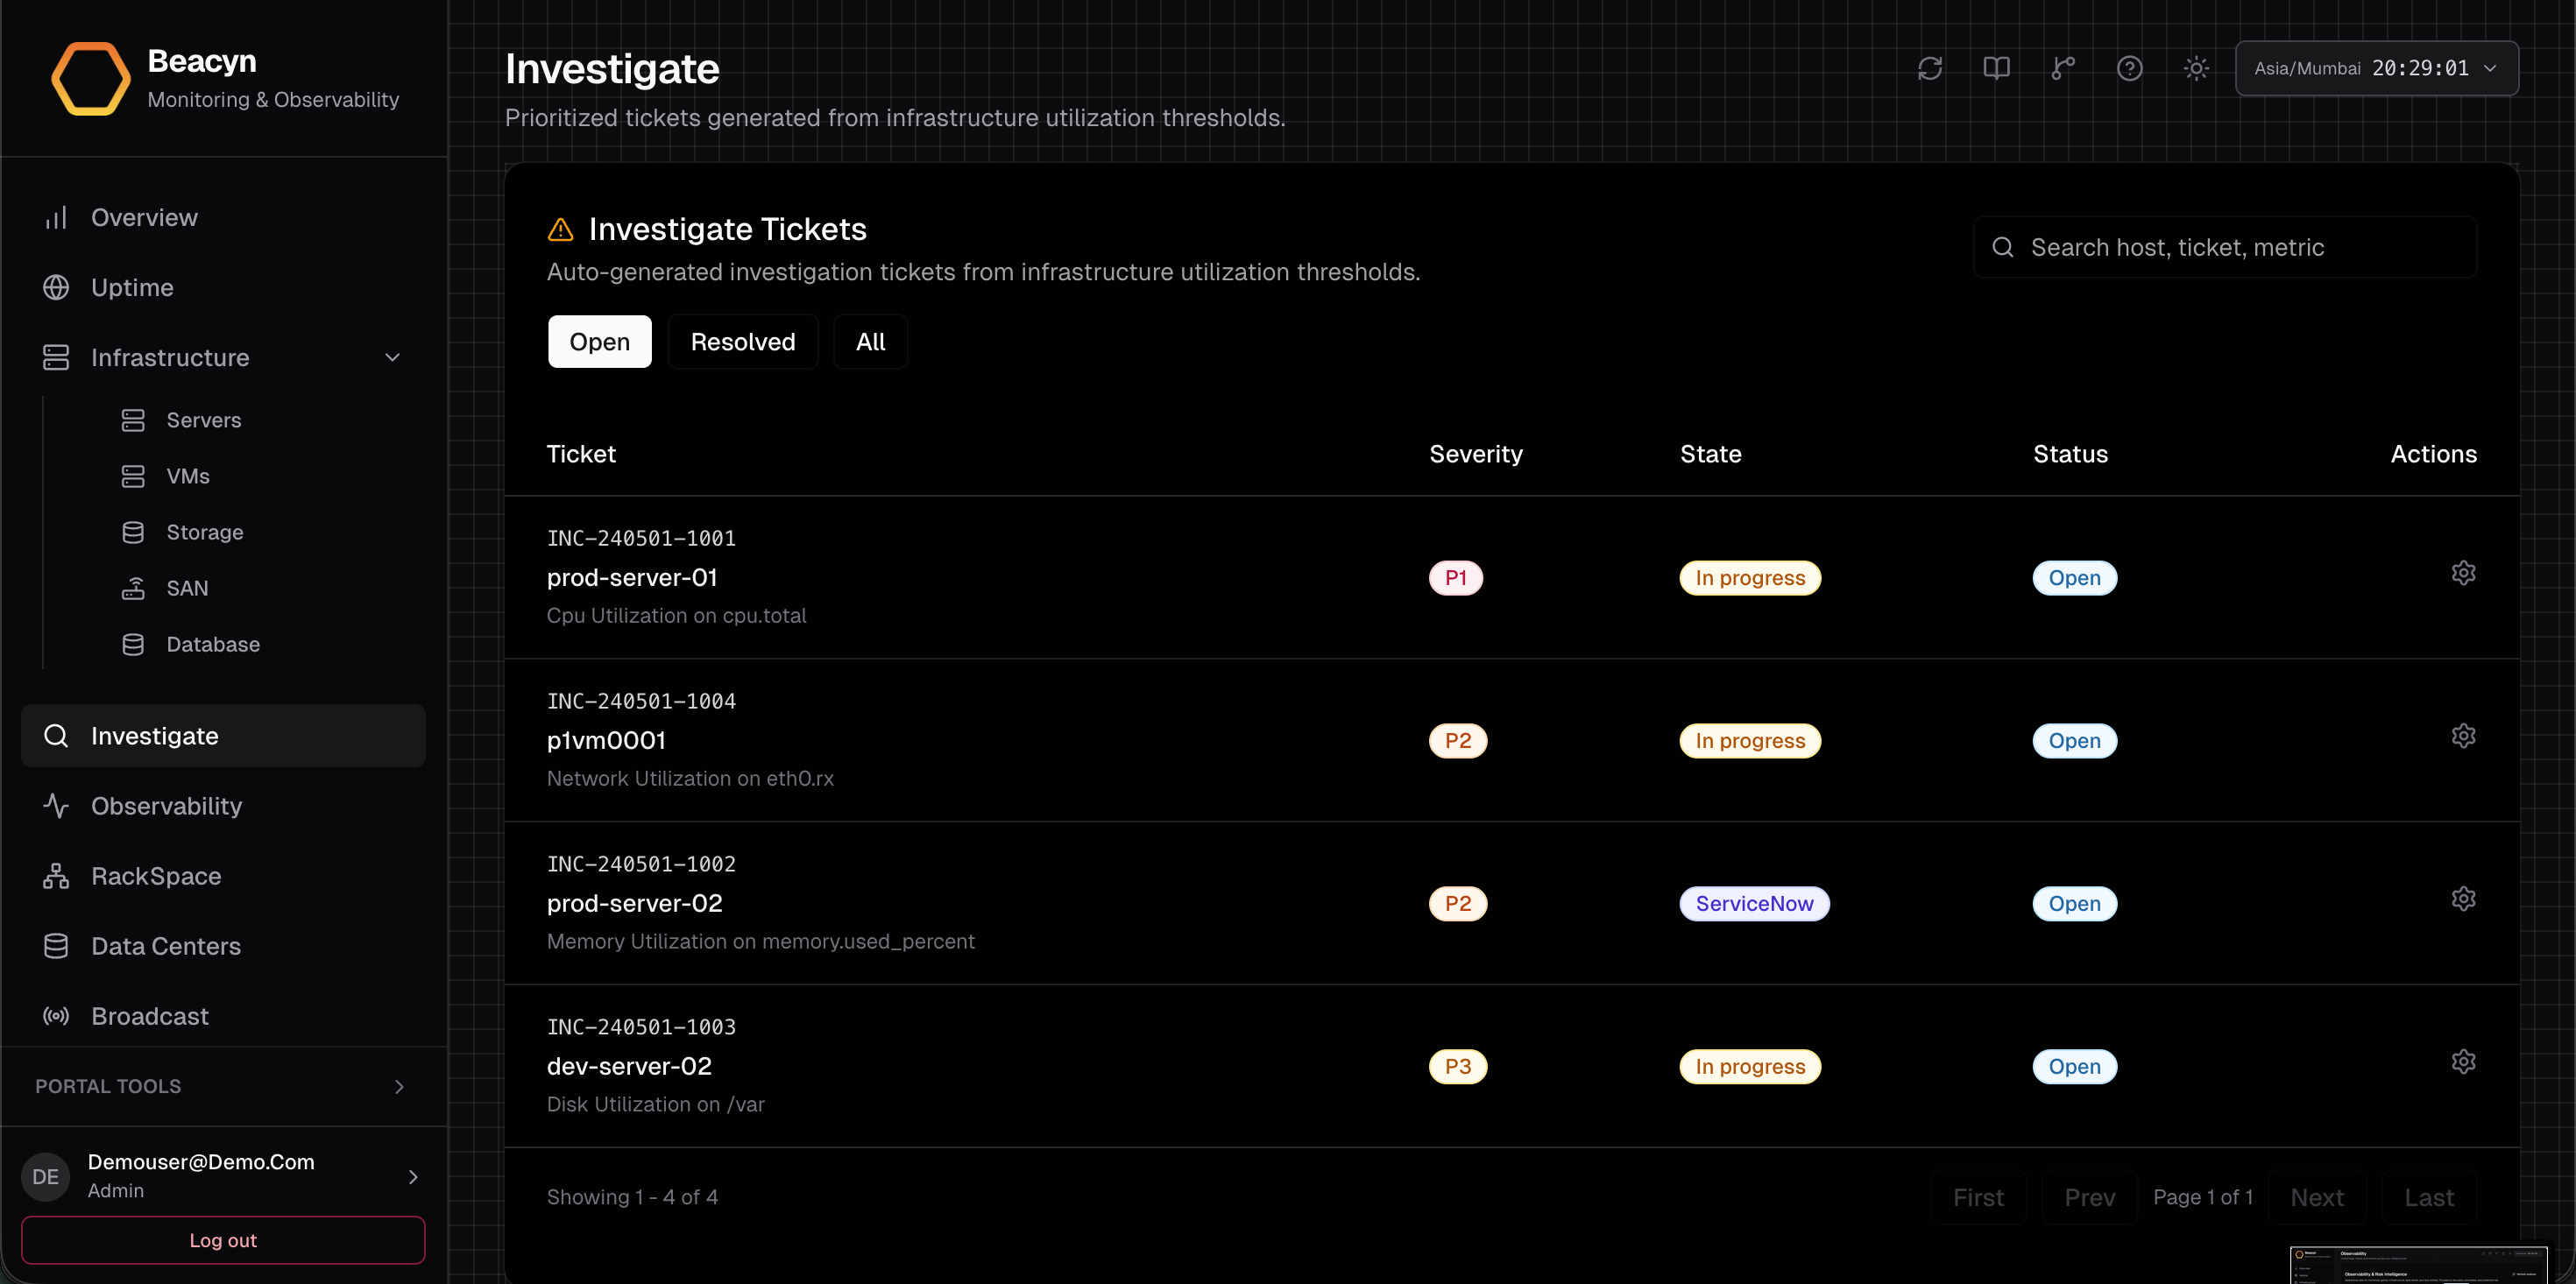Open gear actions for INC-240501-1004

[2463, 736]
